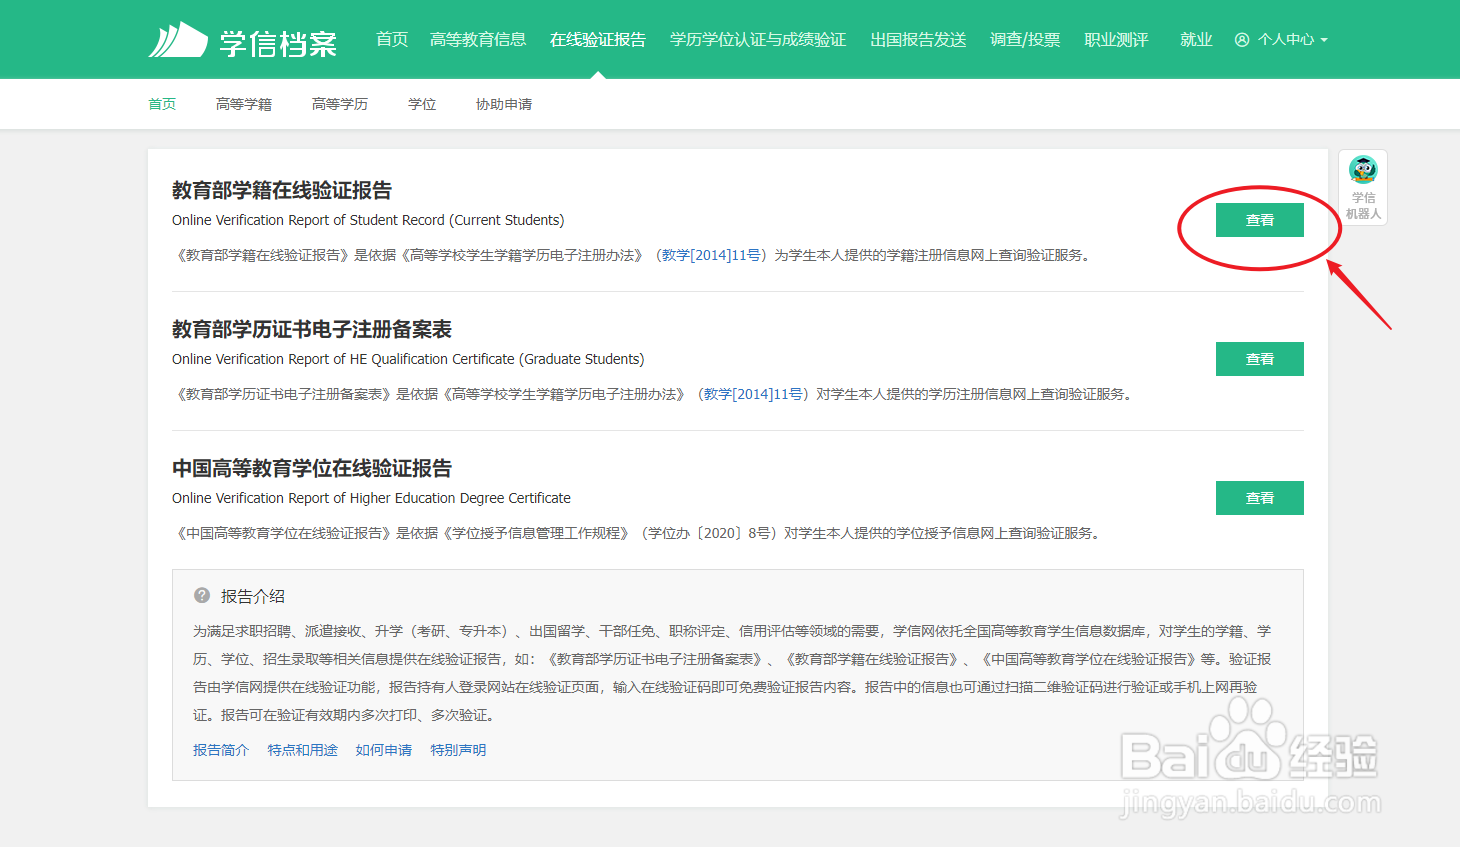Click 查看 for 教育部学历证书电子注册备案表
This screenshot has height=852, width=1460.
pos(1259,358)
